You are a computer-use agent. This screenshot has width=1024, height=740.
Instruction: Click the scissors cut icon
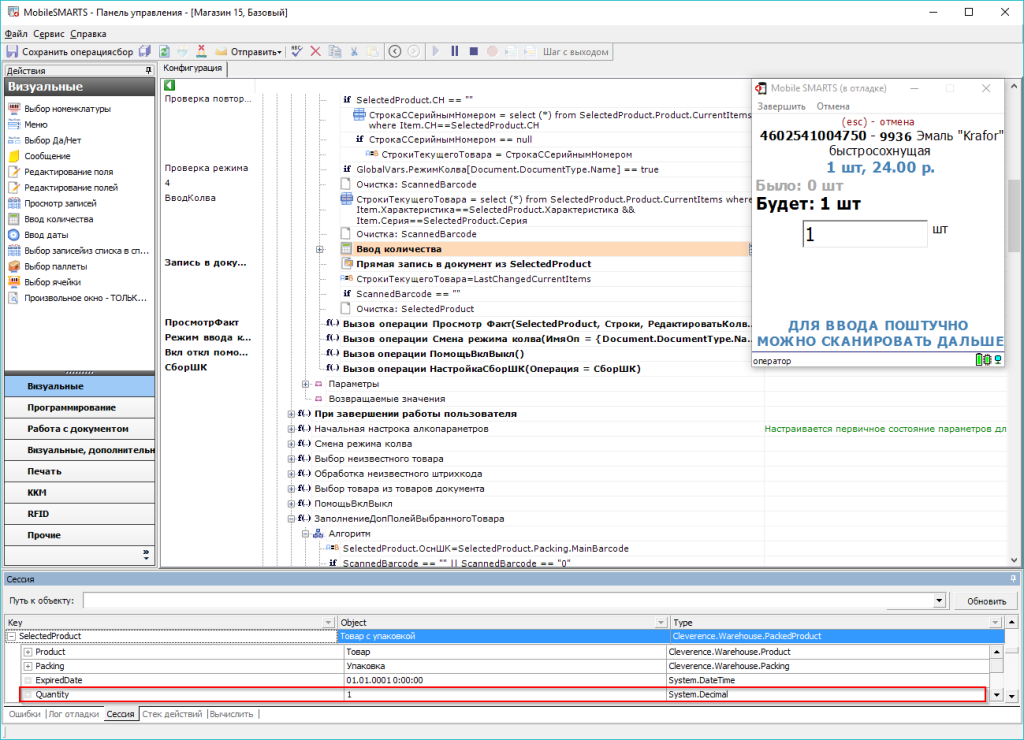coord(354,52)
